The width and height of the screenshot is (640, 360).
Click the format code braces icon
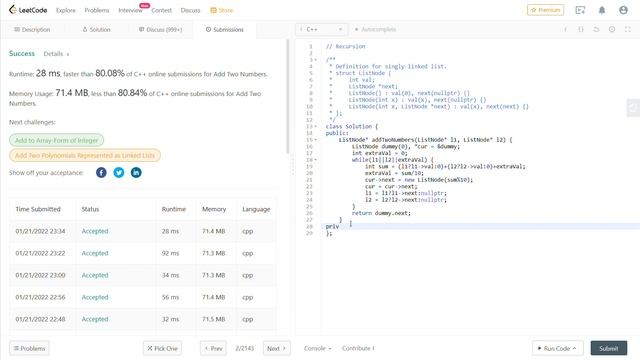coord(581,29)
